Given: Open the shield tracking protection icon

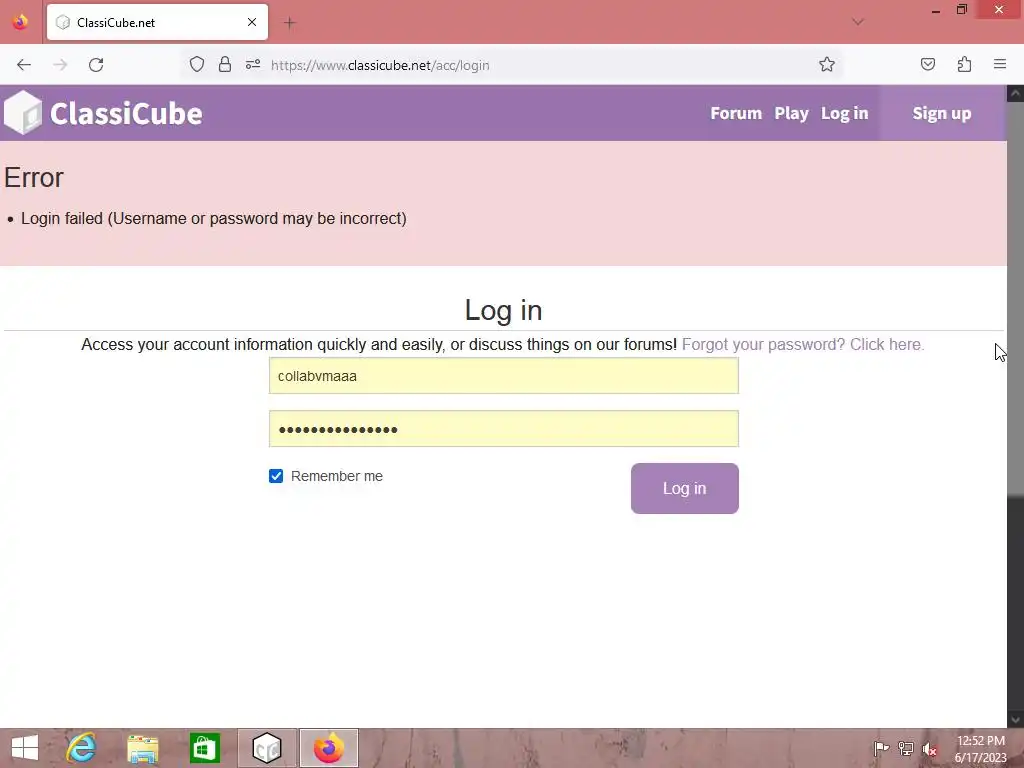Looking at the screenshot, I should (x=197, y=64).
